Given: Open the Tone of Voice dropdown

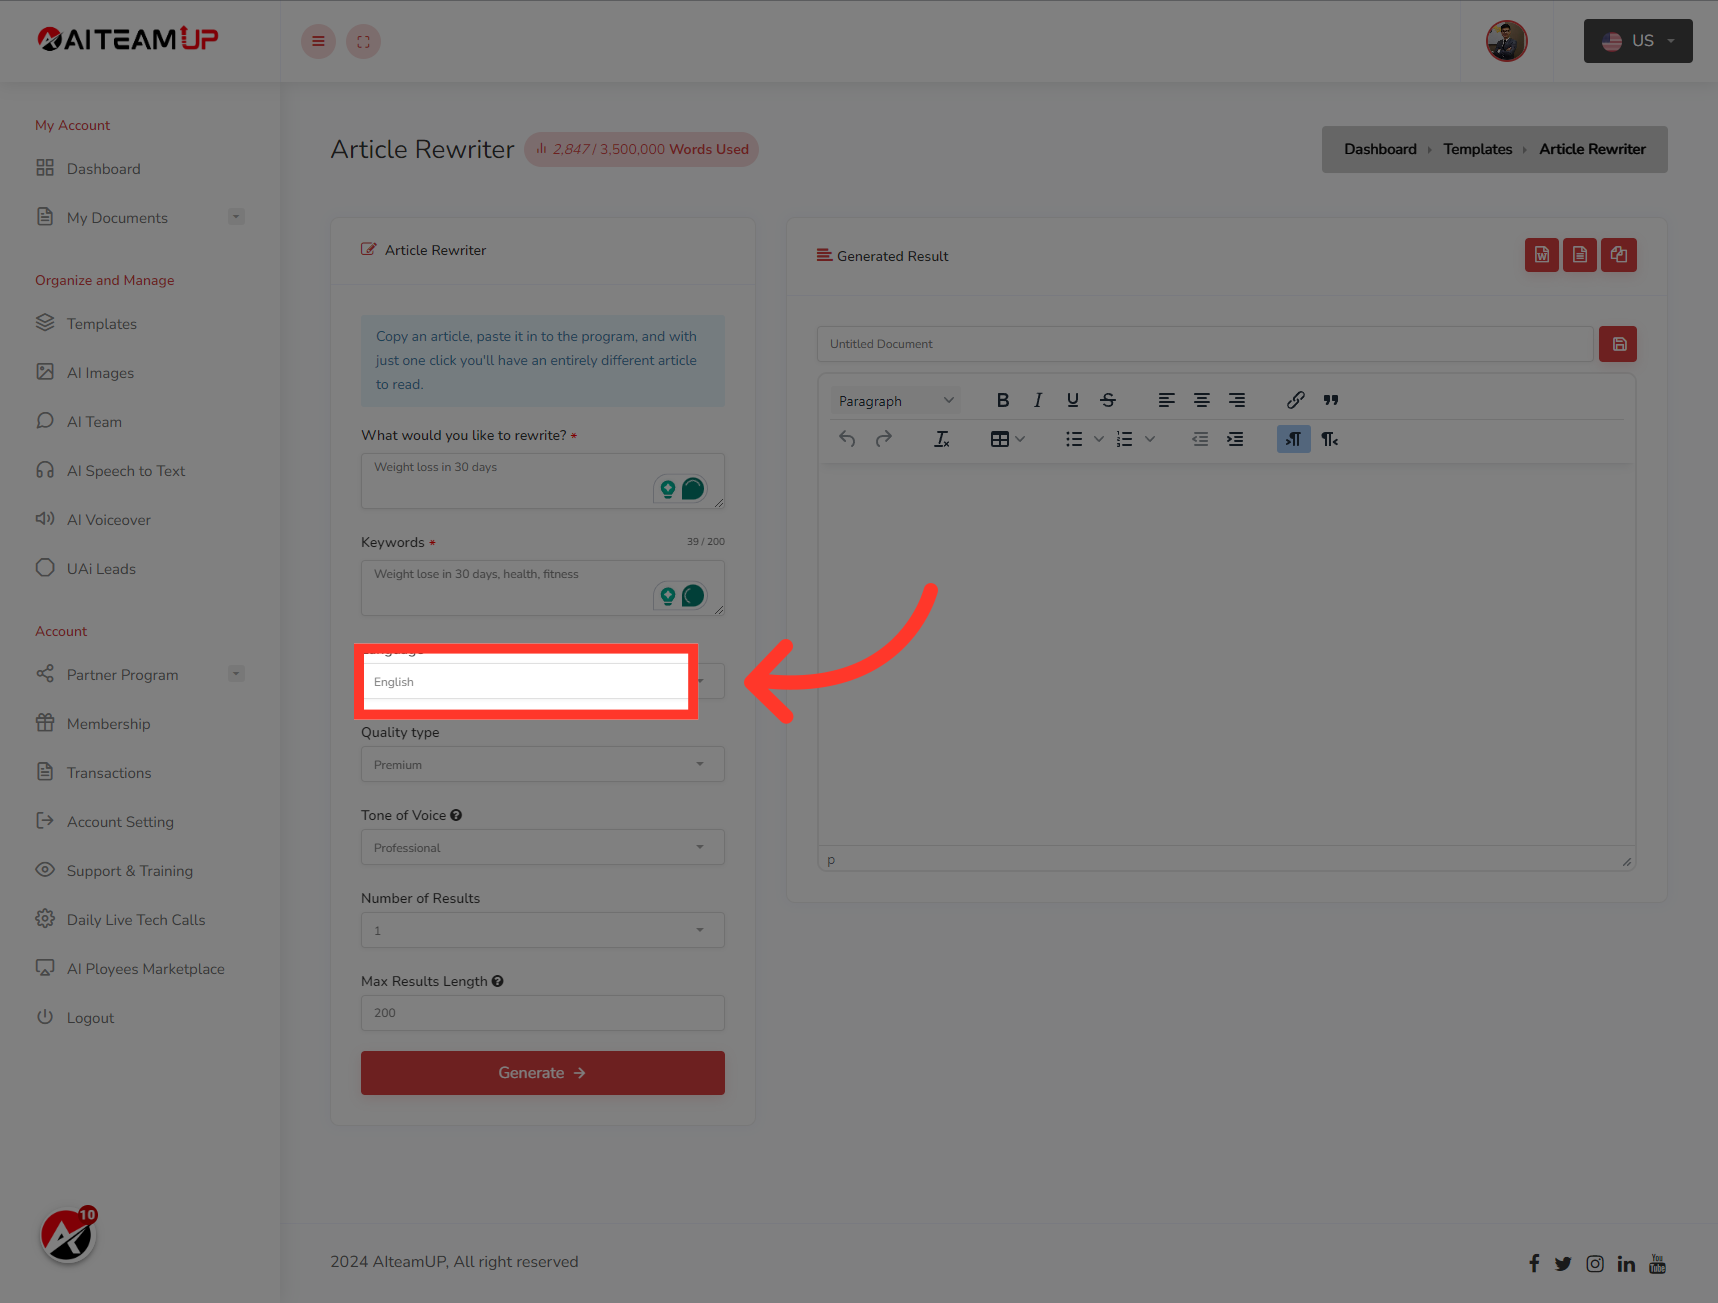Looking at the screenshot, I should point(542,847).
